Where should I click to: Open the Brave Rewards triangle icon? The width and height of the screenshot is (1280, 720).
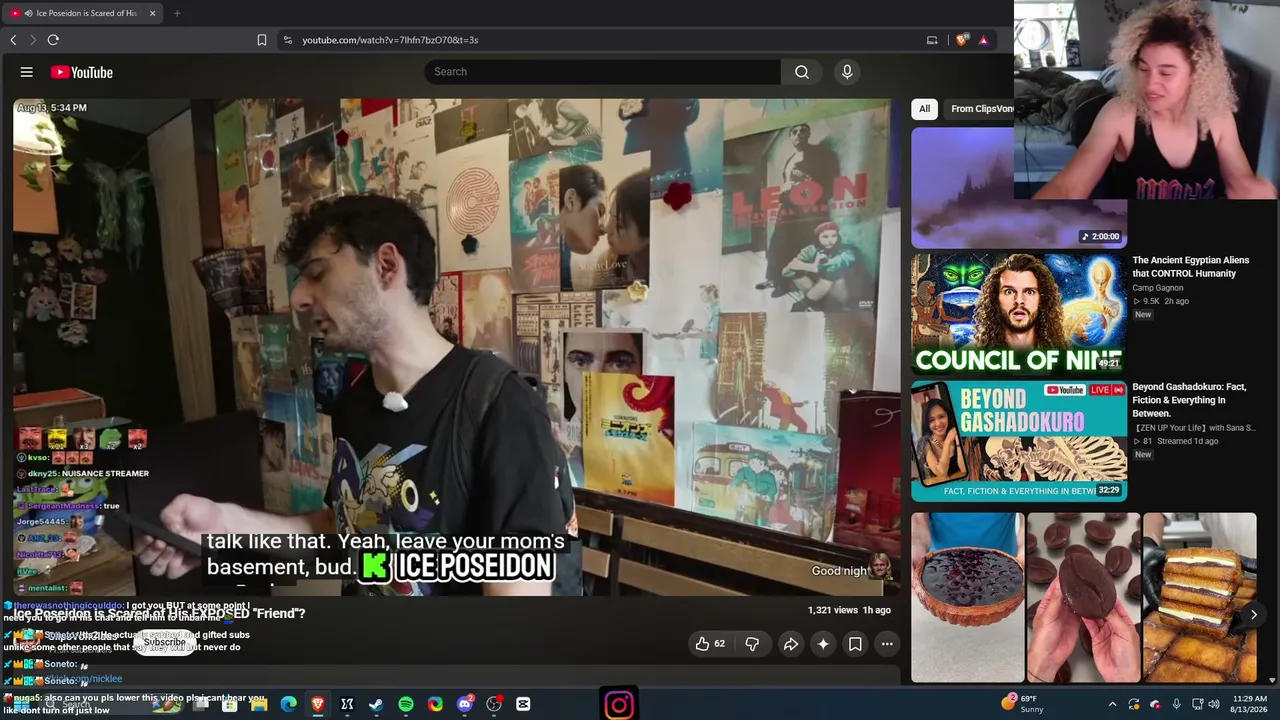984,40
